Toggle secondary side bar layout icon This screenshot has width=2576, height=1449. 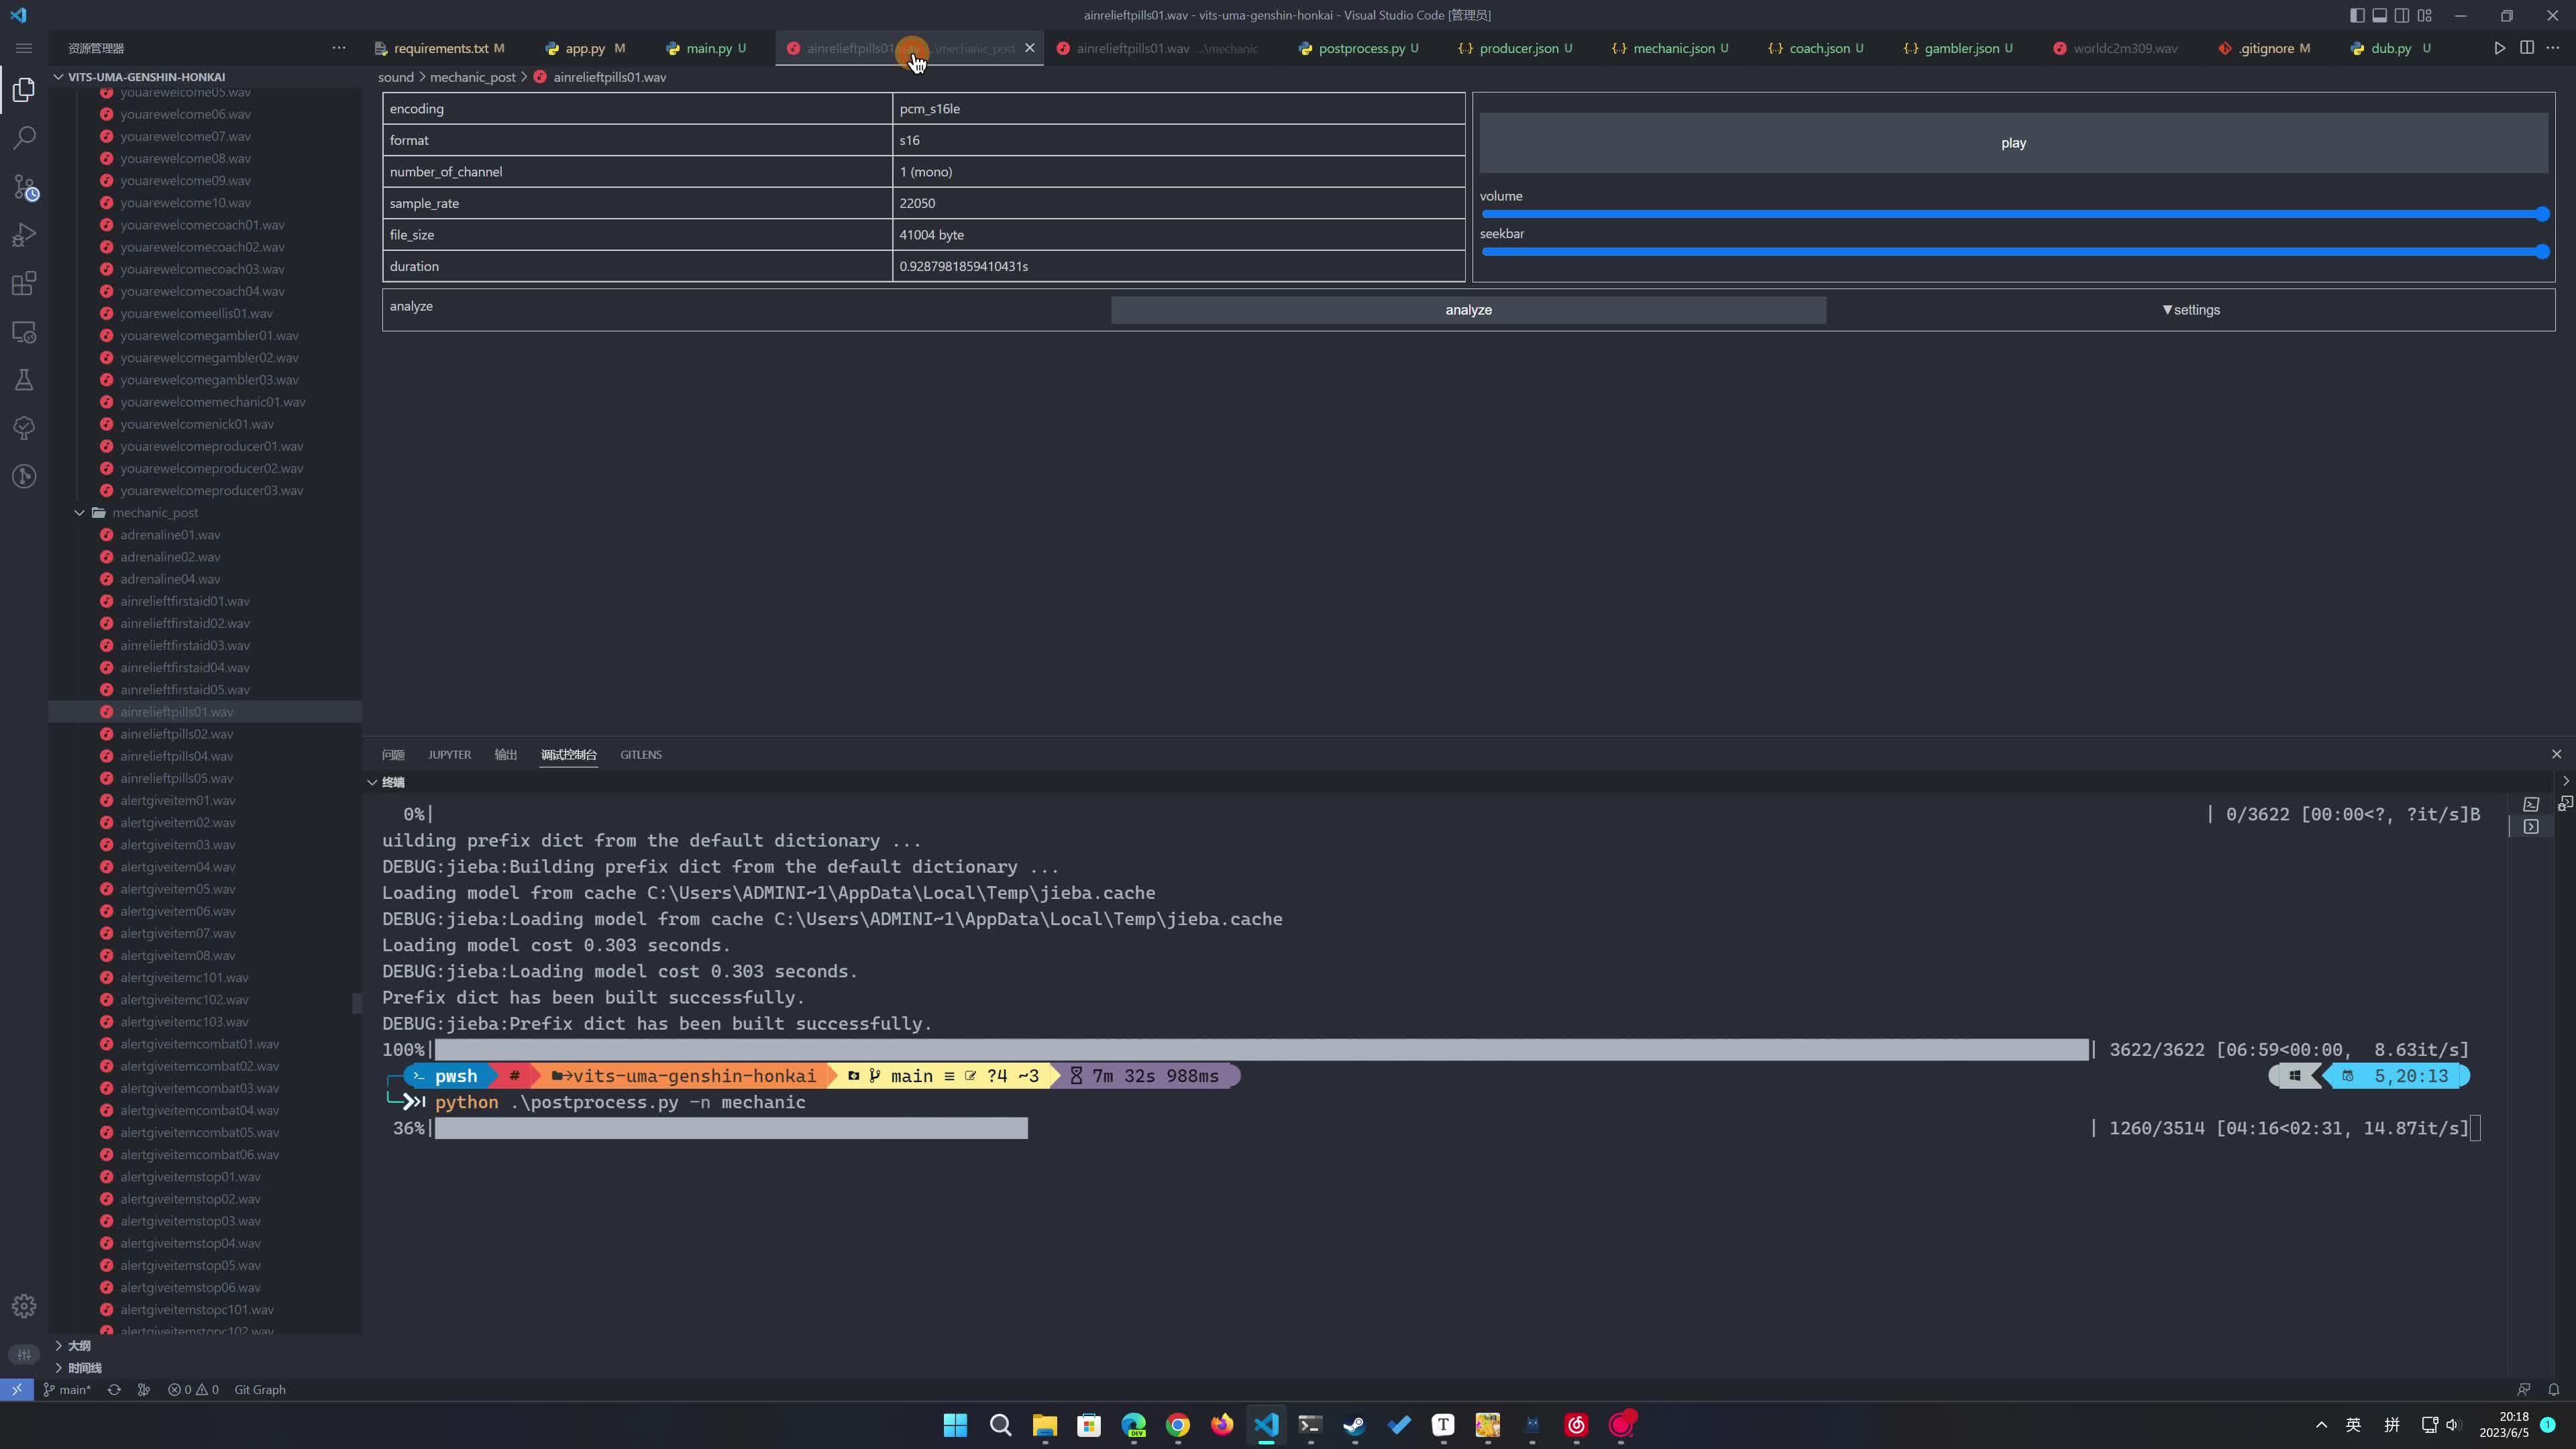pos(2402,15)
